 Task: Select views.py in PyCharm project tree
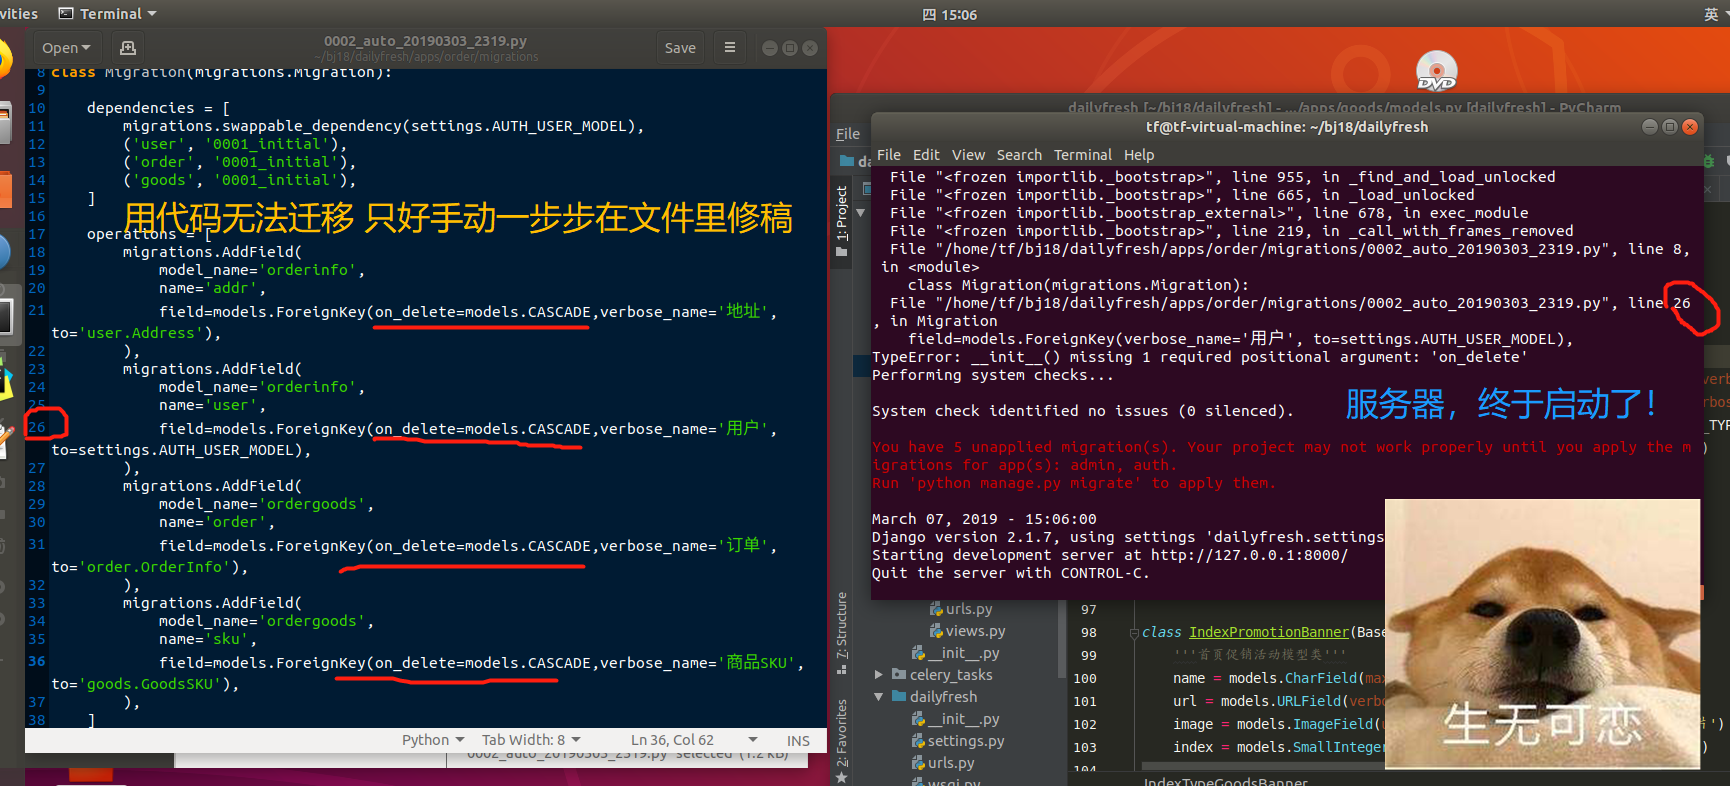976,631
